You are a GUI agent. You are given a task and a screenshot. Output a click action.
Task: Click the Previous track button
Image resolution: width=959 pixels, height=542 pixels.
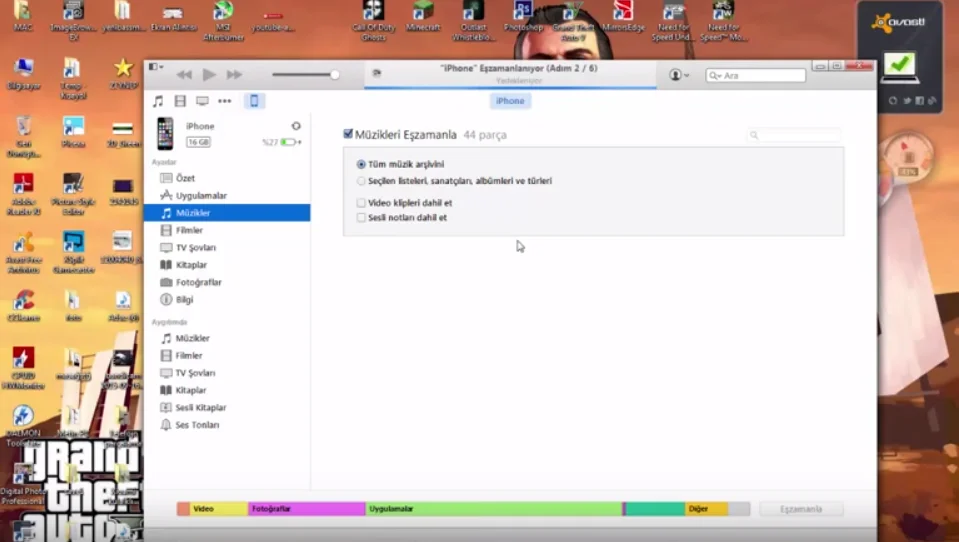point(183,75)
